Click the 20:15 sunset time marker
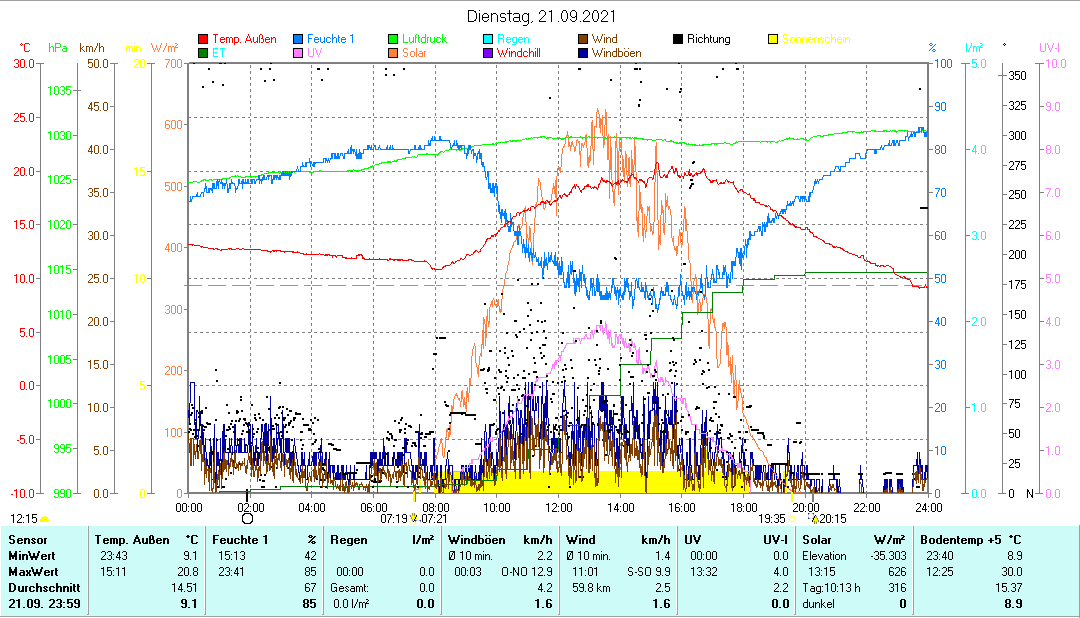Viewport: 1080px width, 618px height. tap(832, 518)
